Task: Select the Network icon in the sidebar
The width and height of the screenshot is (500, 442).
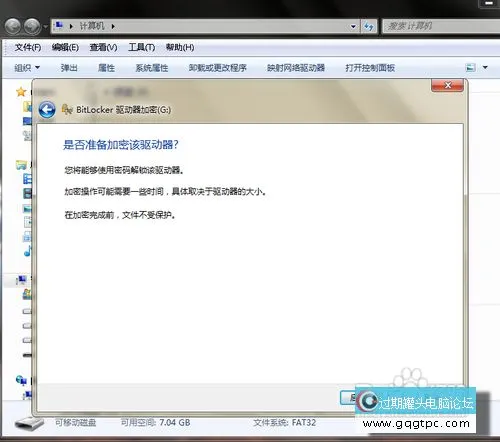Action: tap(21, 380)
